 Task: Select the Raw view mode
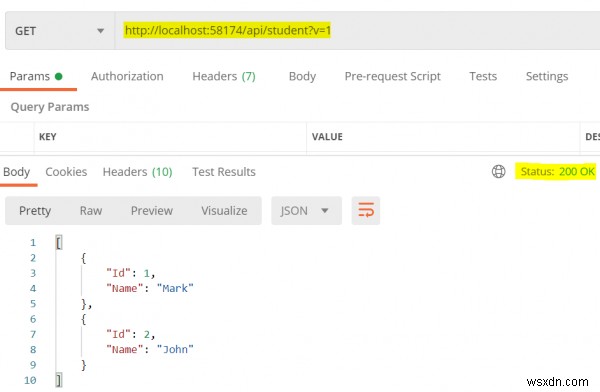(91, 211)
